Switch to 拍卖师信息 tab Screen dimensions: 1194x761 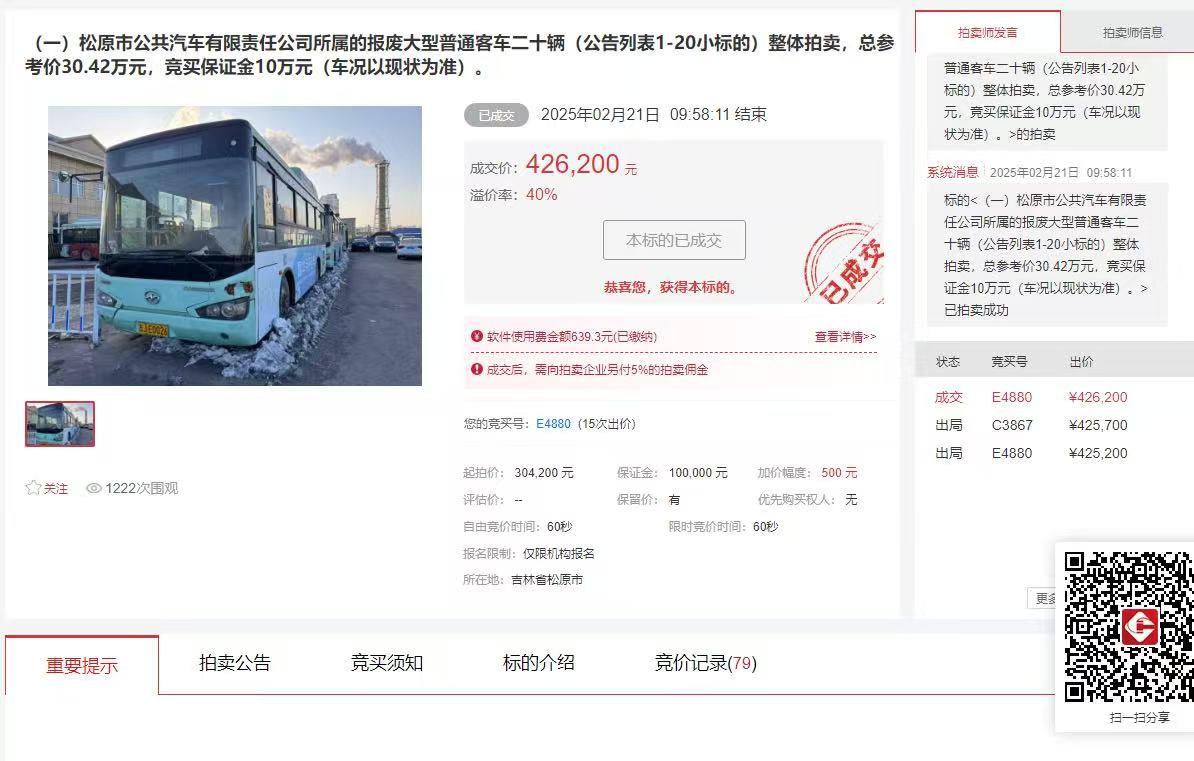tap(1132, 33)
